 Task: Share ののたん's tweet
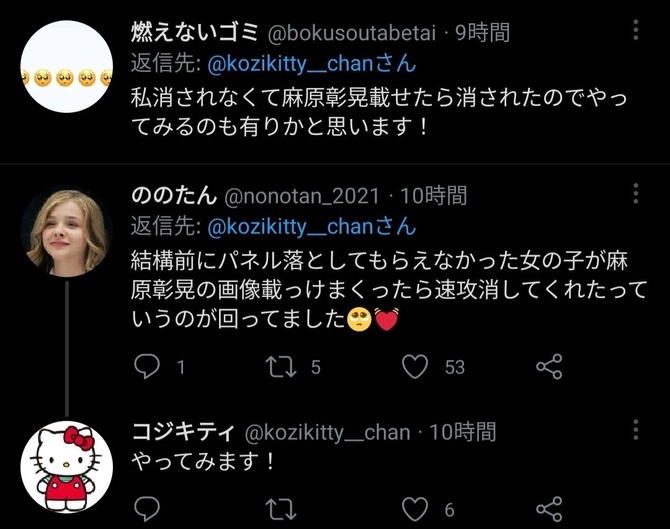tap(550, 367)
